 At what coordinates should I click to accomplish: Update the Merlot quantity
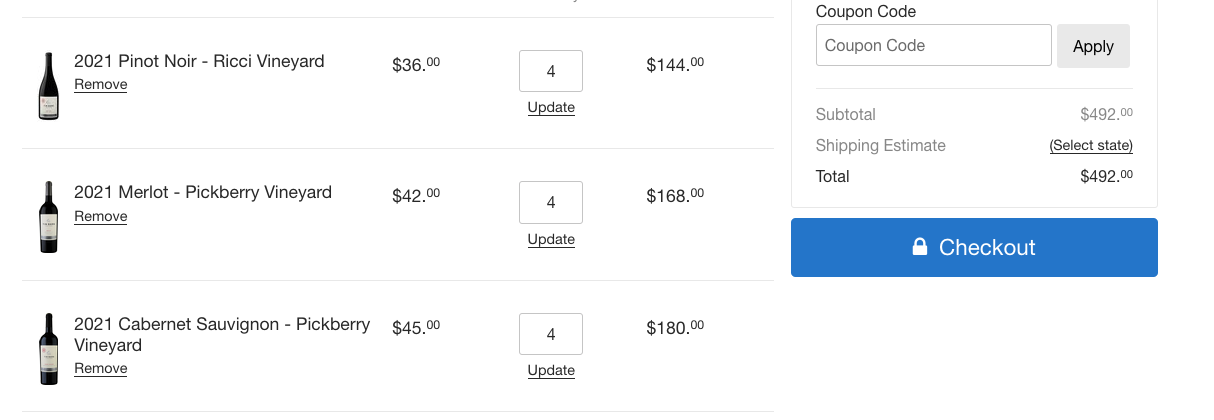coord(551,239)
